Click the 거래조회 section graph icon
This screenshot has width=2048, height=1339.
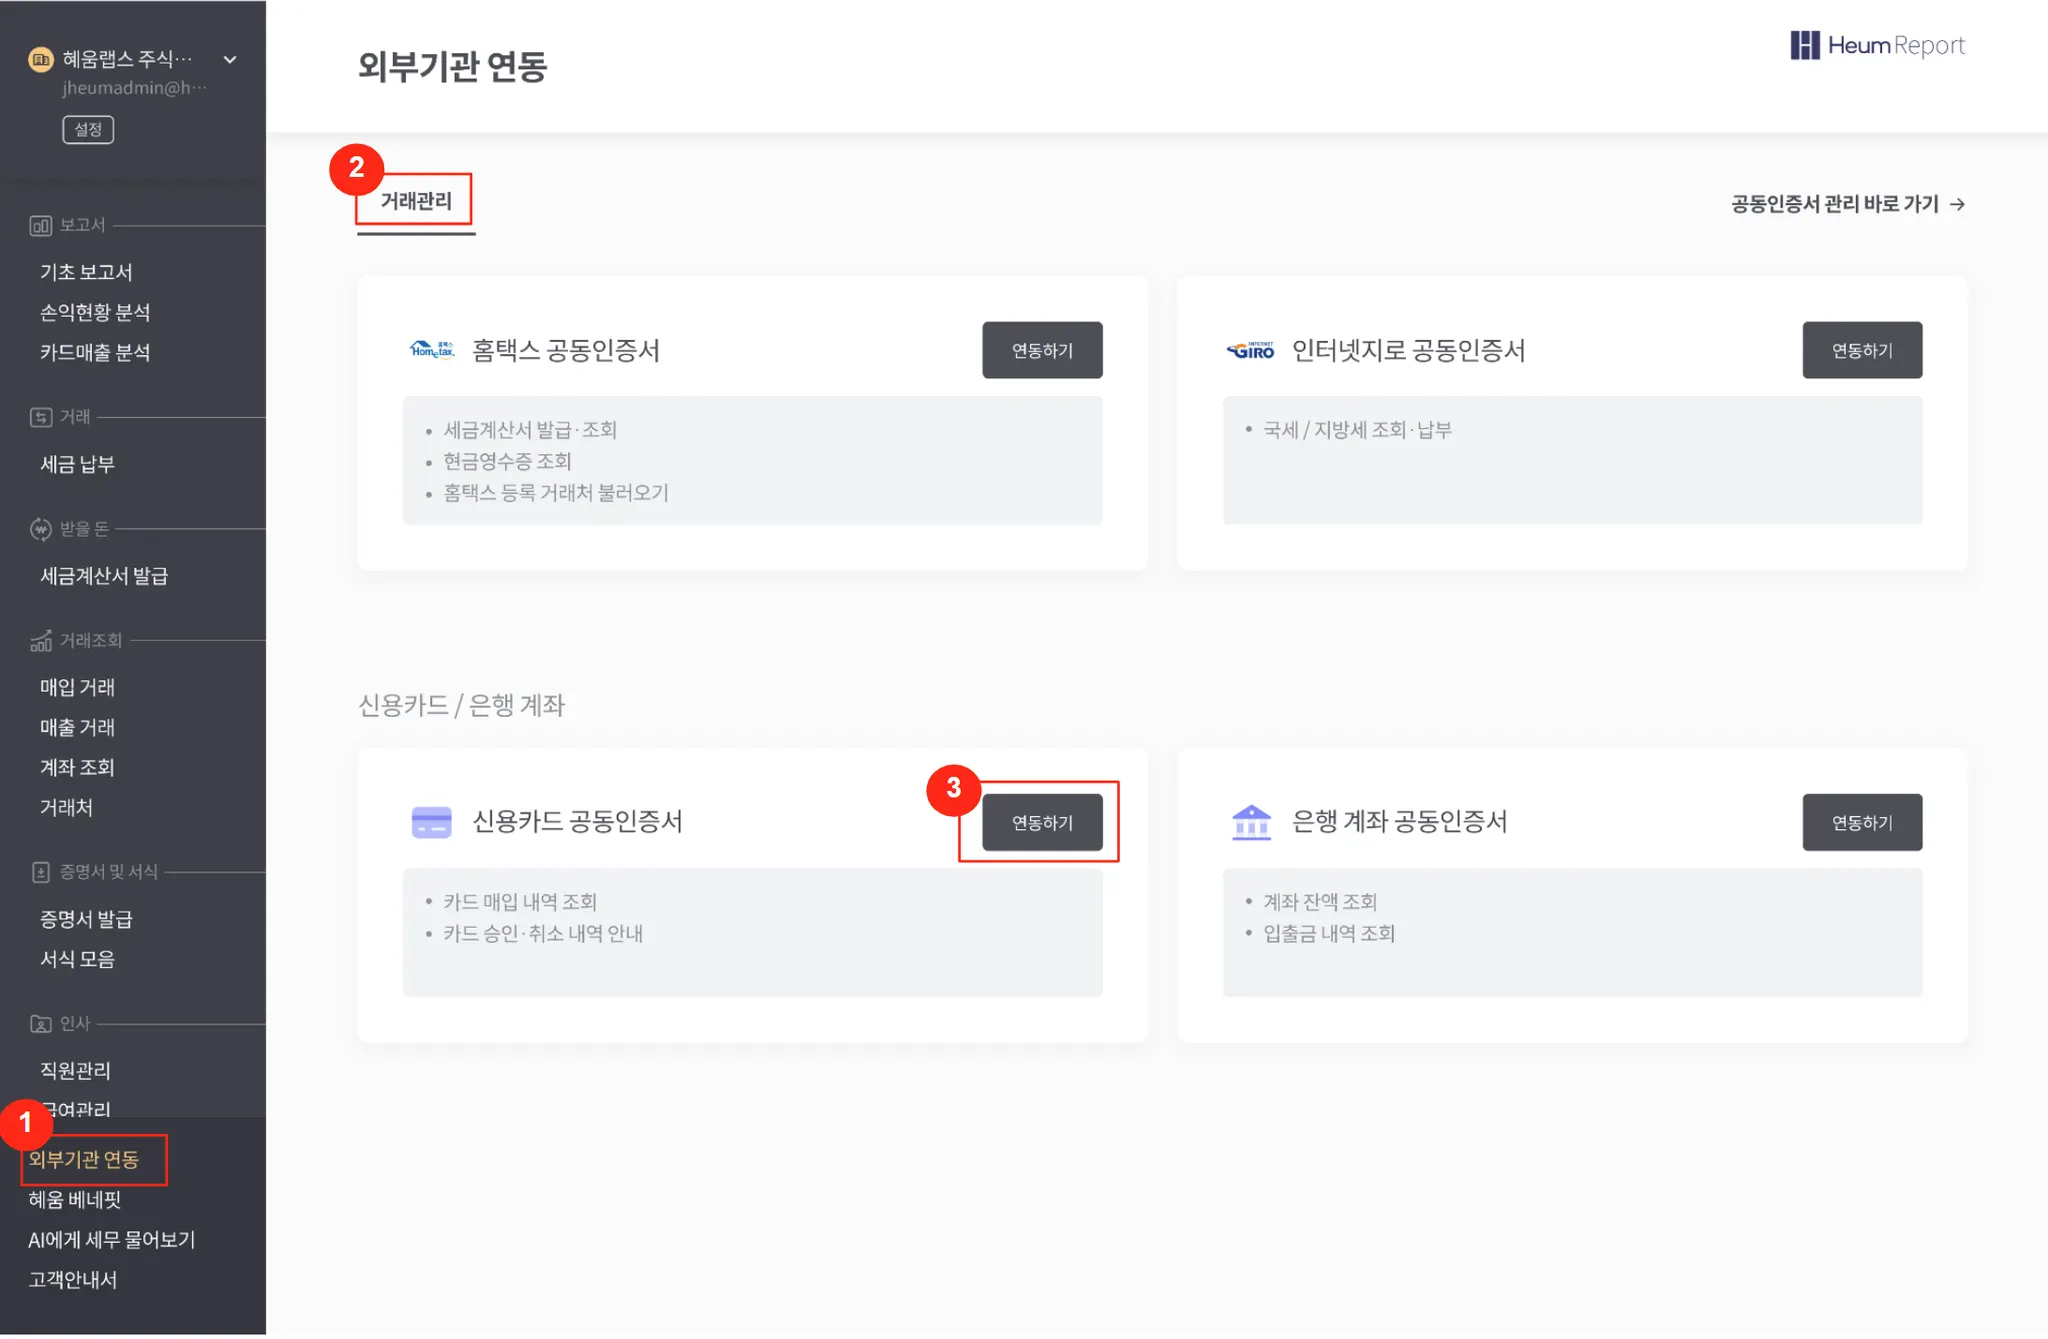point(40,641)
